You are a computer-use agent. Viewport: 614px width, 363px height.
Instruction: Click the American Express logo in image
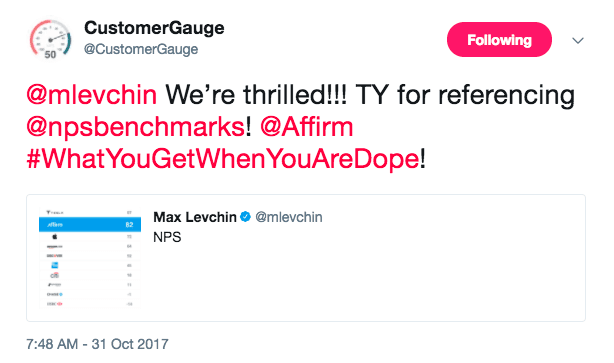tap(55, 265)
